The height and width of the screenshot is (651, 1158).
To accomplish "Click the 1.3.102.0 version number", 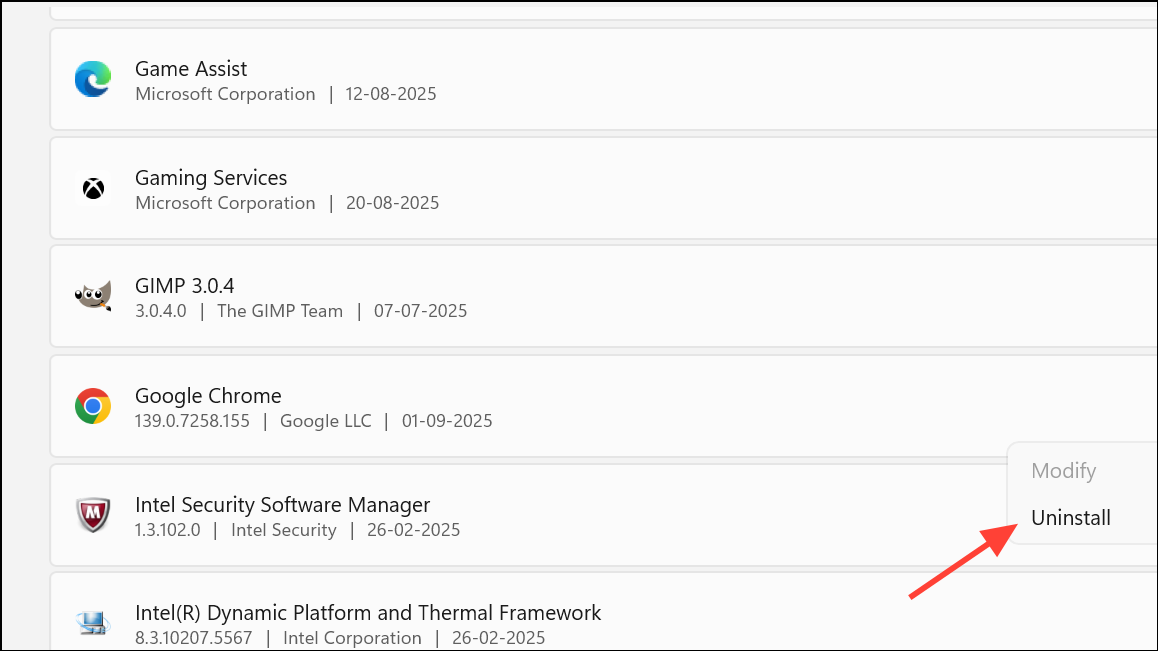I will pos(167,530).
